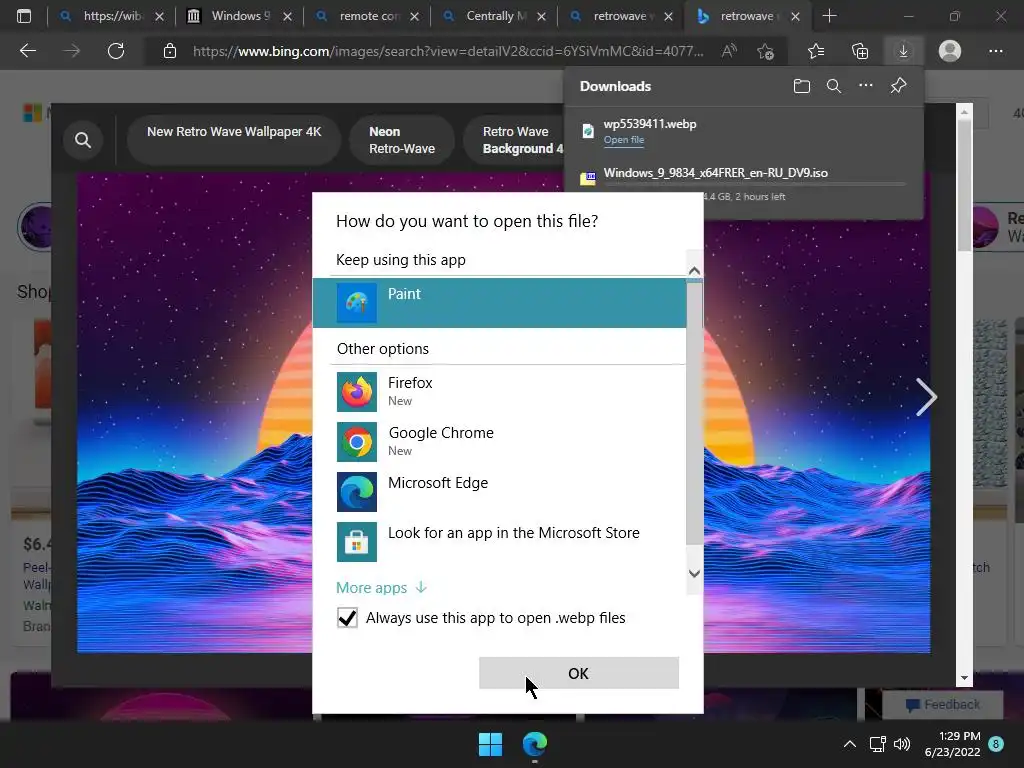This screenshot has width=1024, height=768.
Task: Go to the next image with the right arrow
Action: [925, 397]
